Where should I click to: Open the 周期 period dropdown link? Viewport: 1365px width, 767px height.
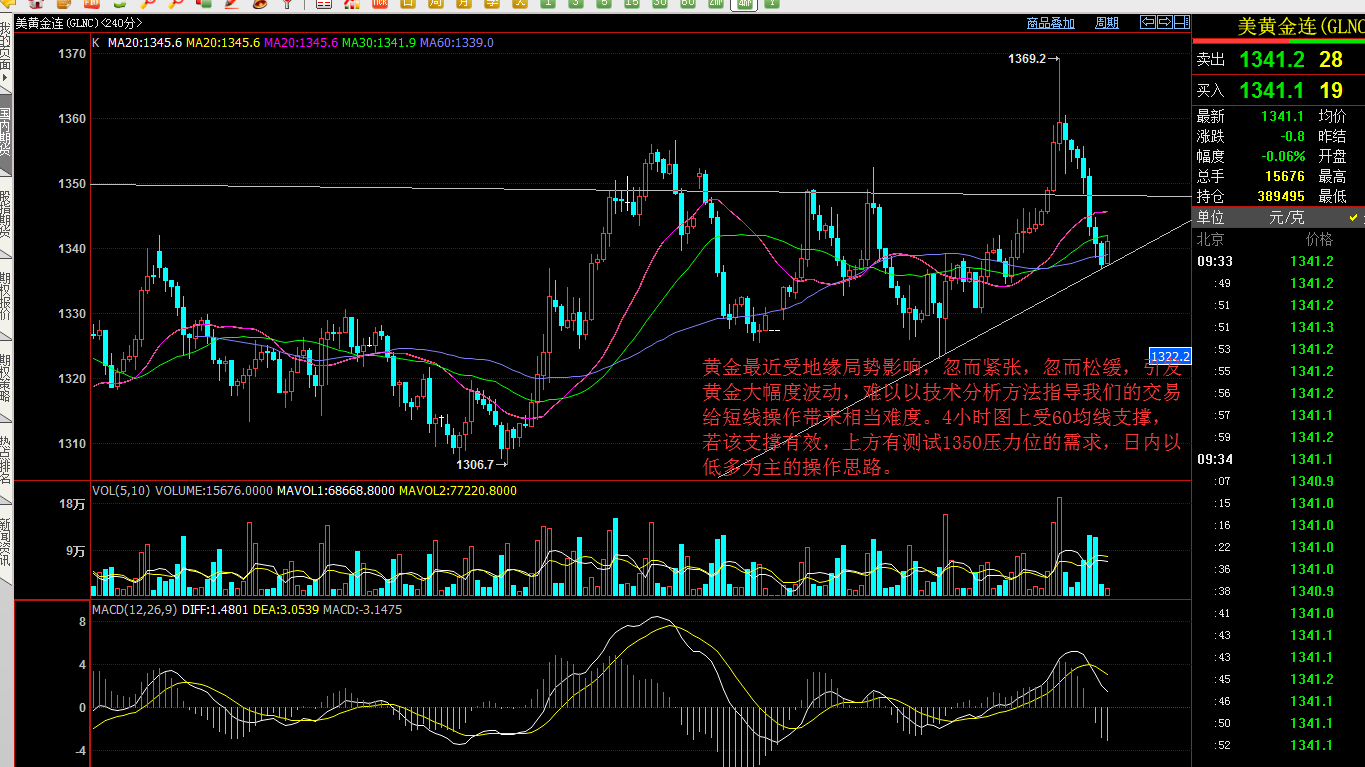(x=1106, y=23)
